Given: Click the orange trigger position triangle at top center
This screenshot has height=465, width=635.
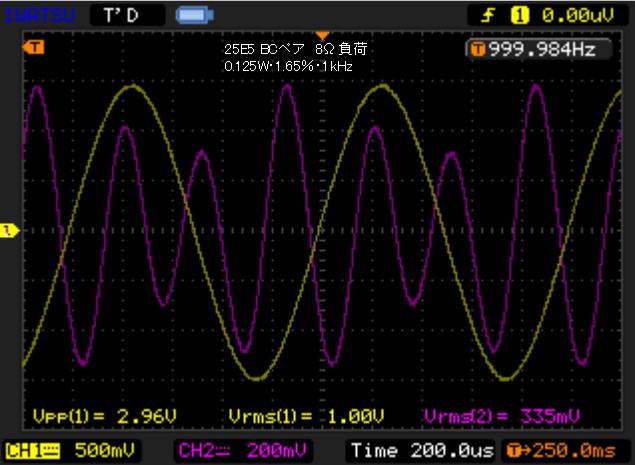Looking at the screenshot, I should (322, 35).
